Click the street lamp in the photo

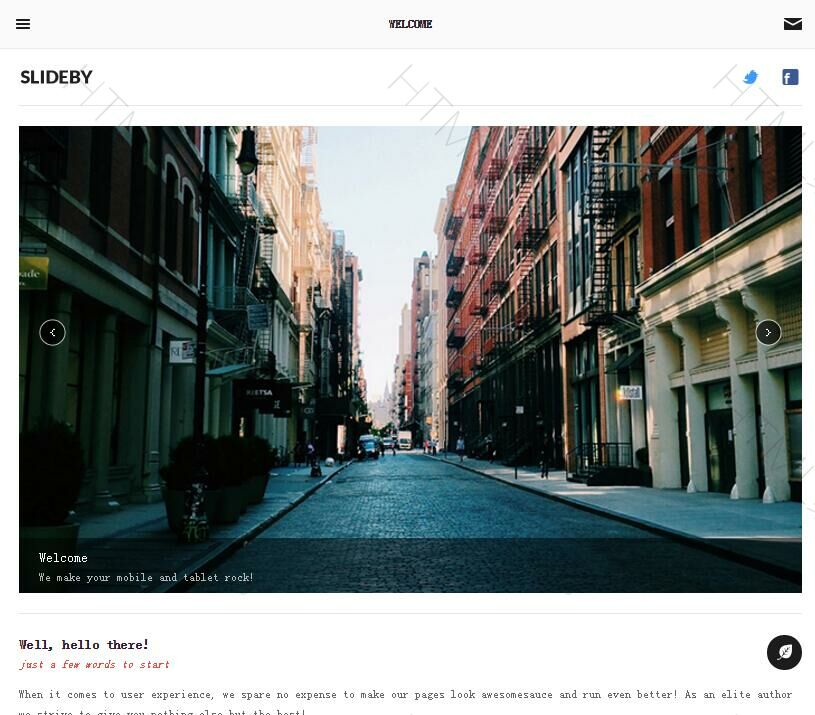pos(247,151)
